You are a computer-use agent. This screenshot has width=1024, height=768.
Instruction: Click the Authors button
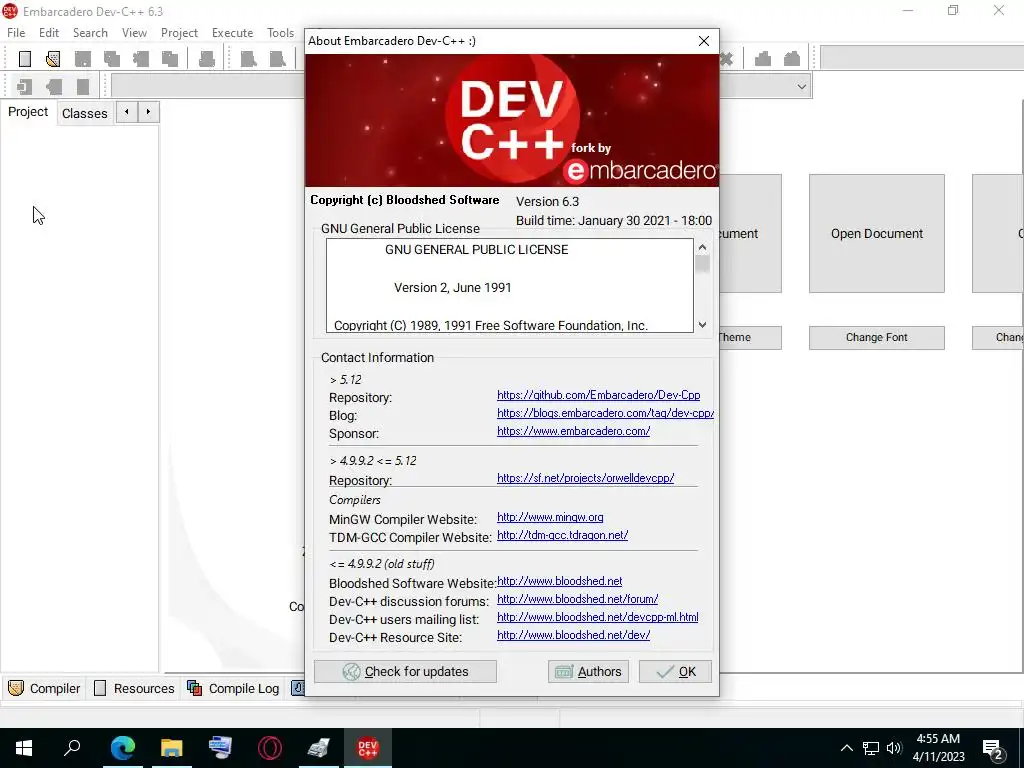tap(588, 671)
